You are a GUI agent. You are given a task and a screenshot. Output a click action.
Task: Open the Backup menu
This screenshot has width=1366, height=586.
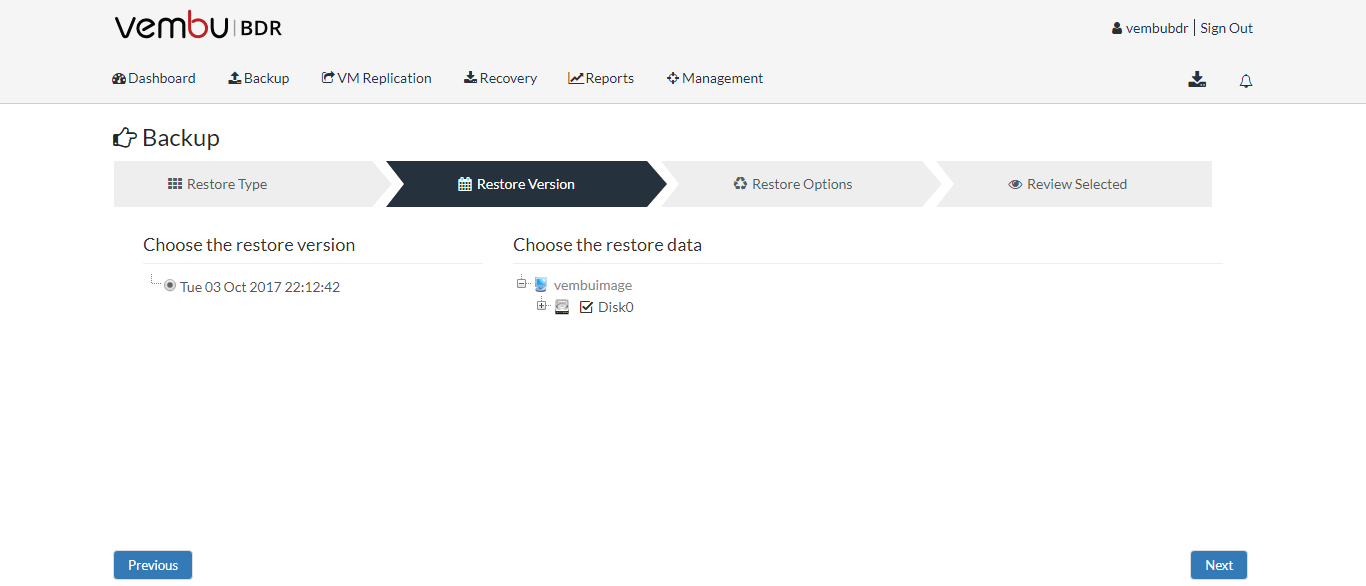click(x=259, y=78)
